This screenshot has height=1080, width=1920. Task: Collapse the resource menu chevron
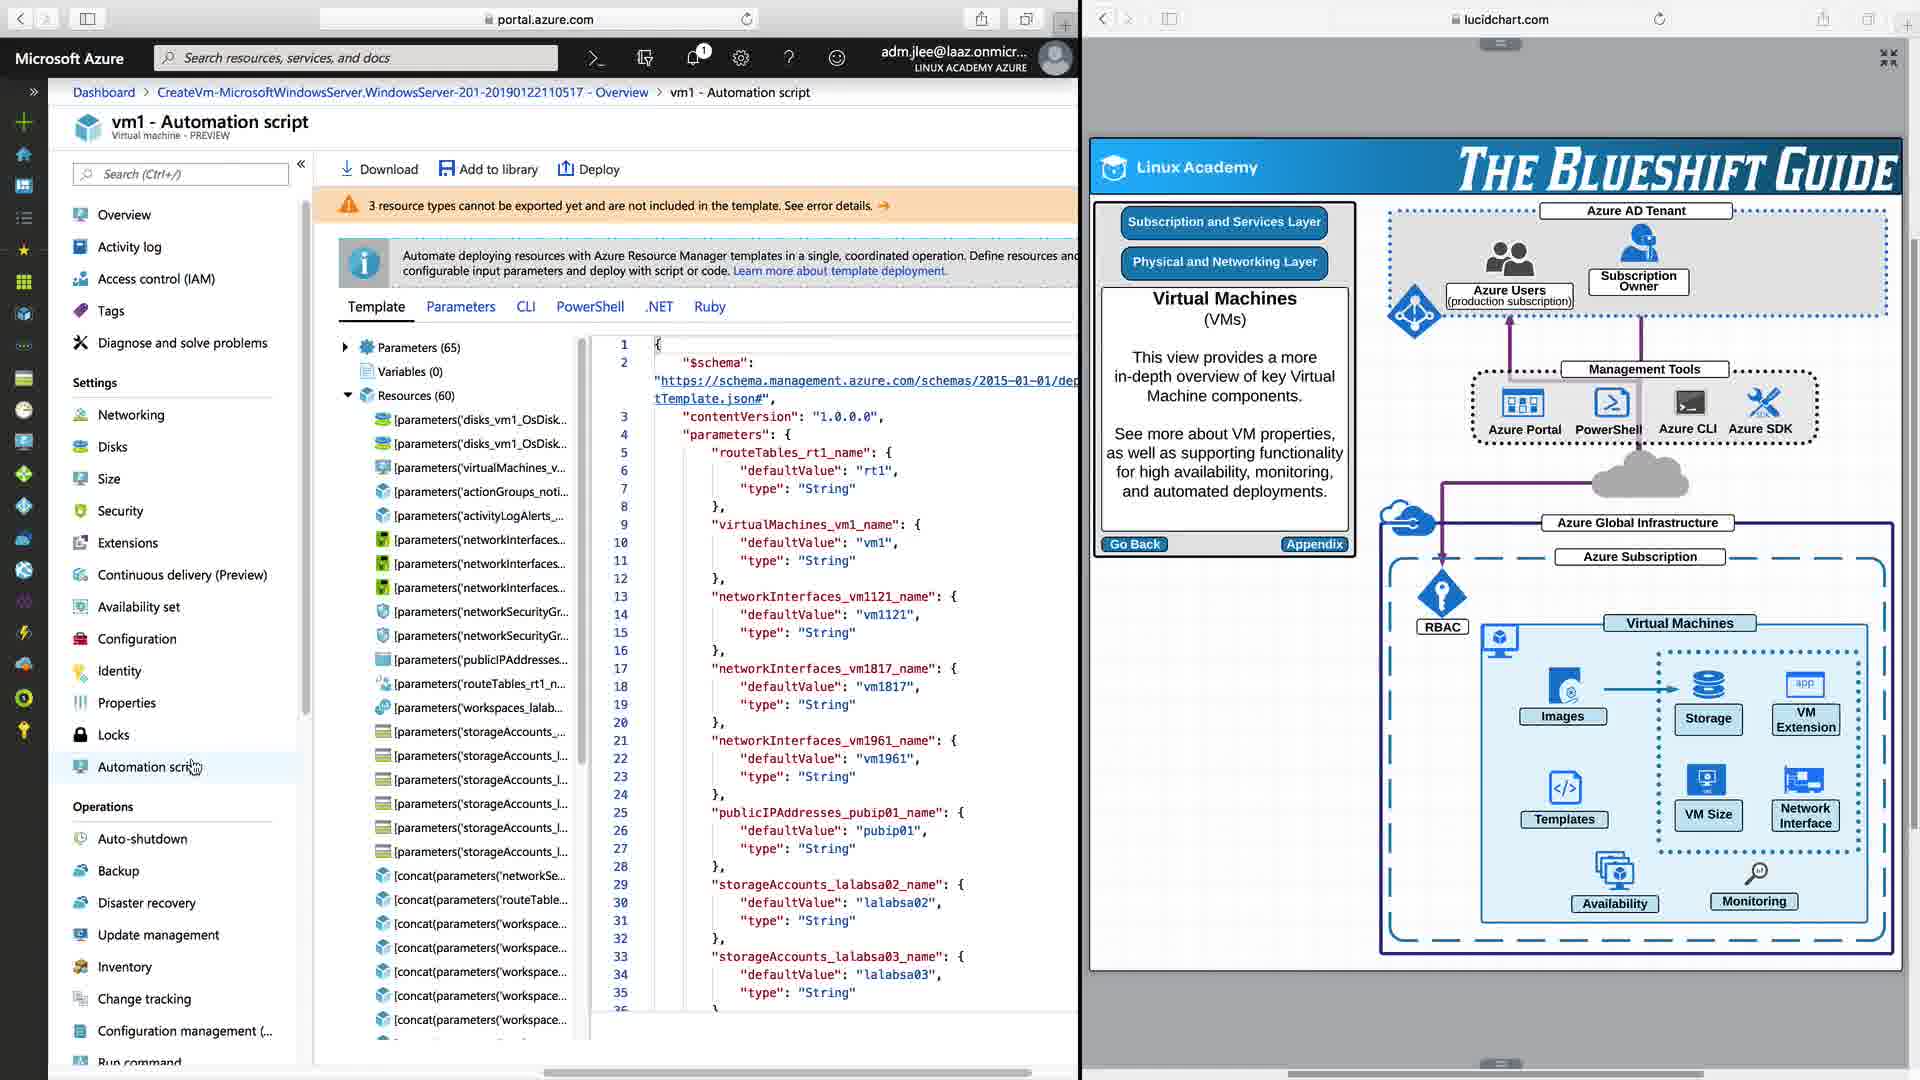pyautogui.click(x=301, y=164)
